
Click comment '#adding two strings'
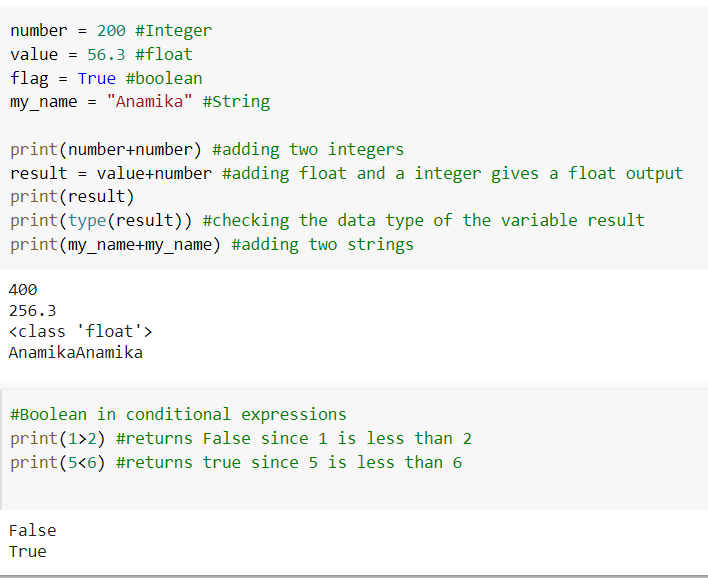pos(322,245)
